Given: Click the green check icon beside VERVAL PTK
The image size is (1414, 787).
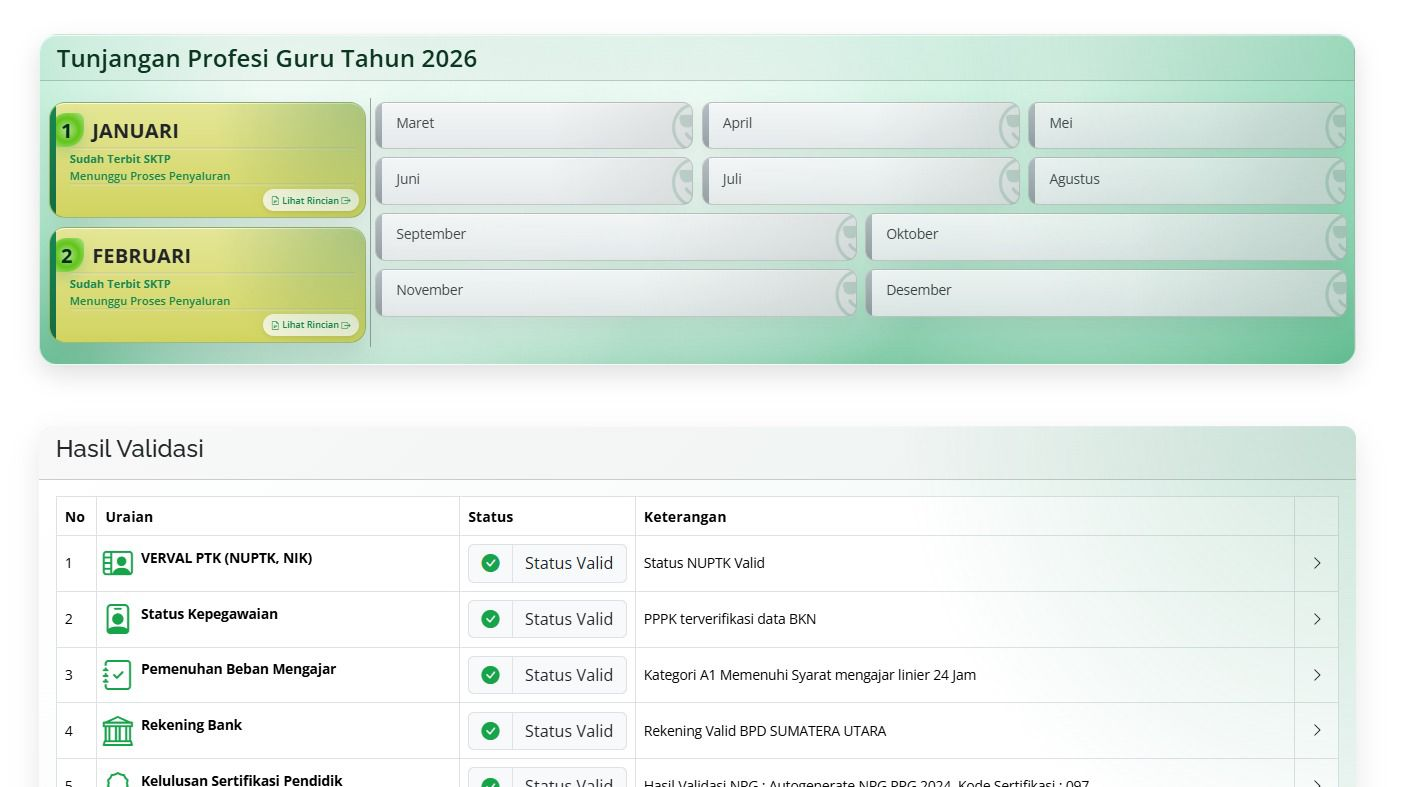Looking at the screenshot, I should [490, 563].
